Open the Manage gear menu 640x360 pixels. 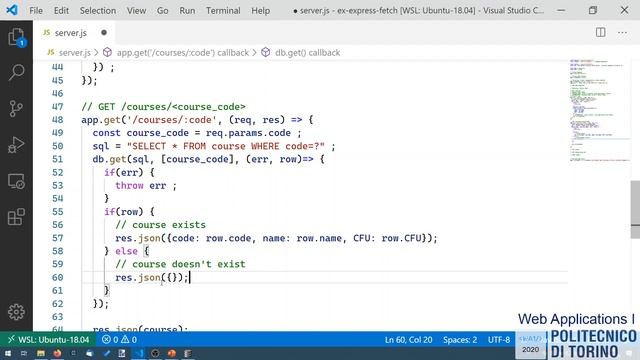click(16, 312)
